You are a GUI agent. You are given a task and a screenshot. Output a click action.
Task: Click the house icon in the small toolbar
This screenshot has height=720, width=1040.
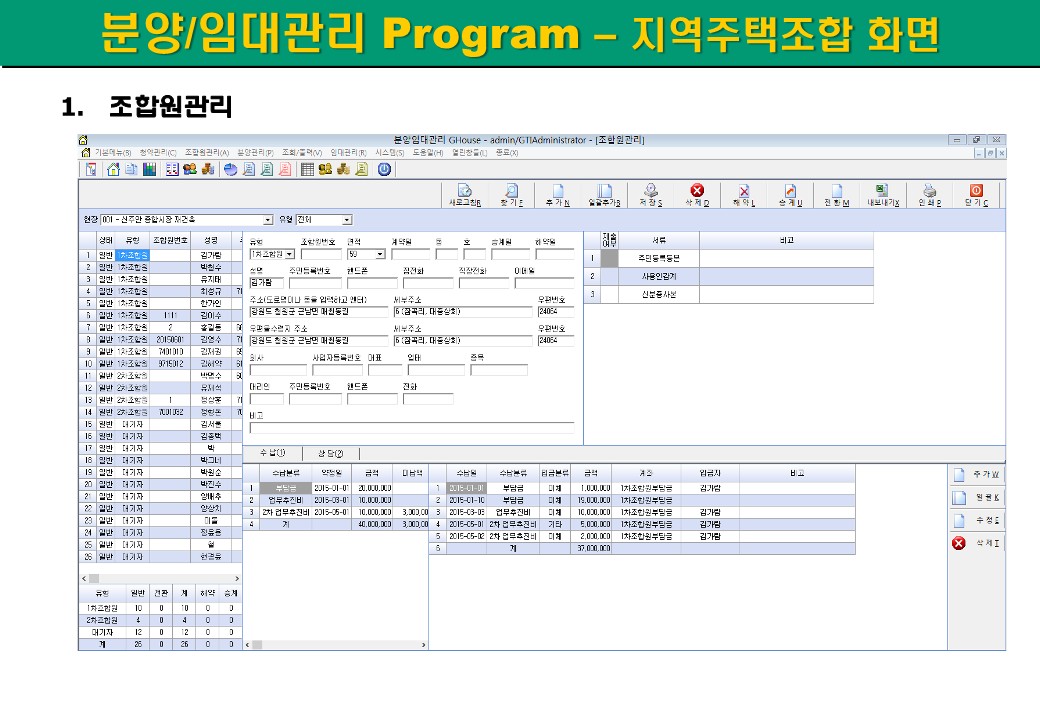click(x=113, y=170)
